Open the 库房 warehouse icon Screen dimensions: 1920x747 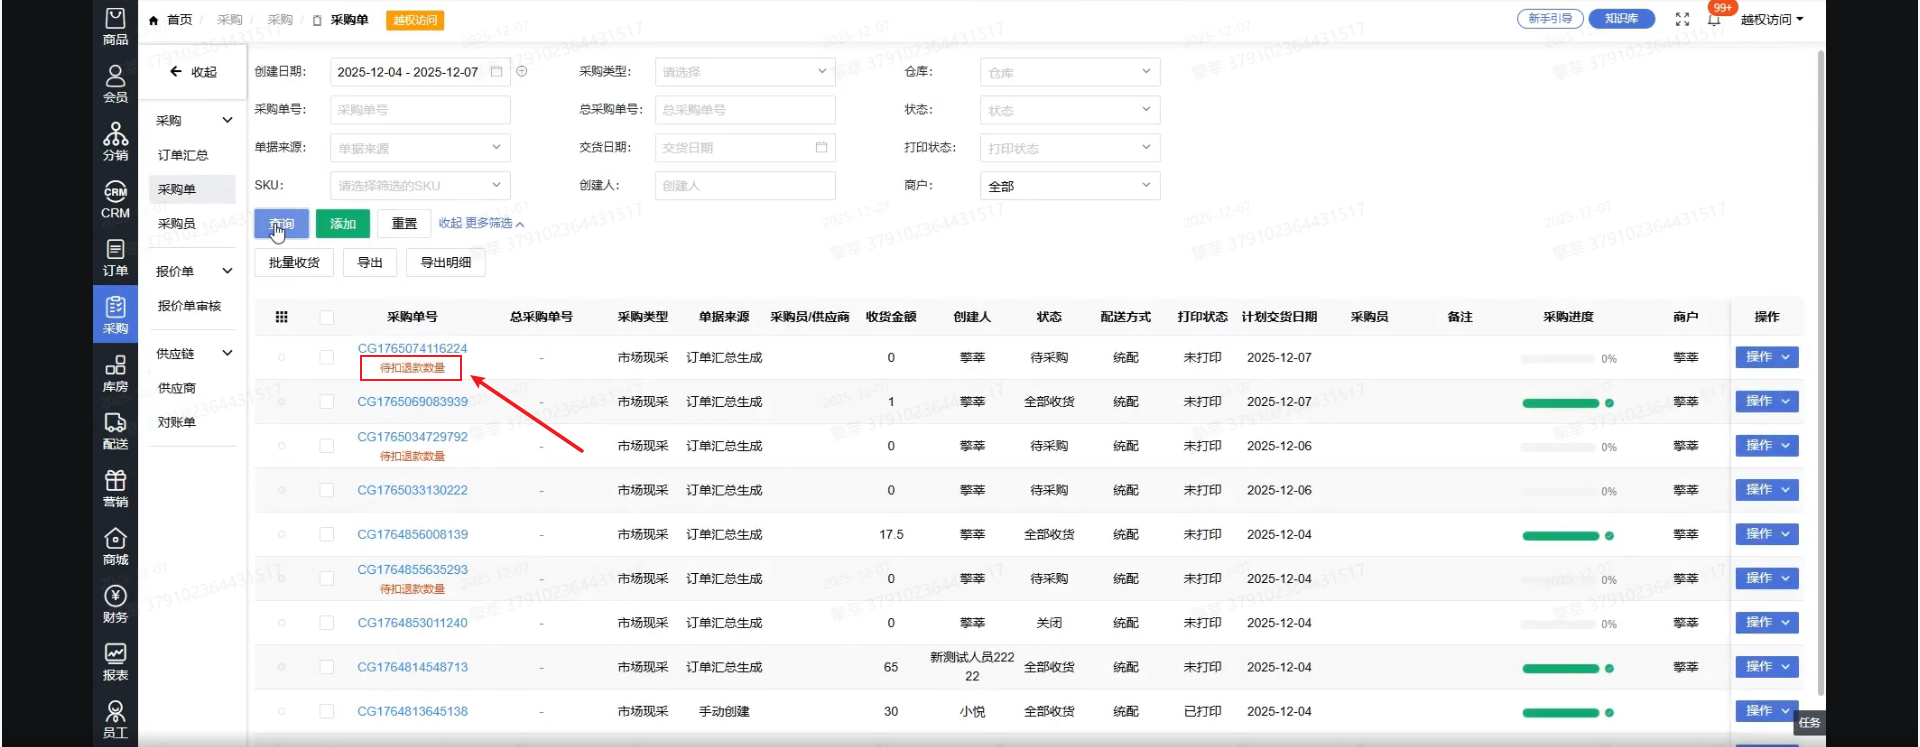click(x=115, y=373)
